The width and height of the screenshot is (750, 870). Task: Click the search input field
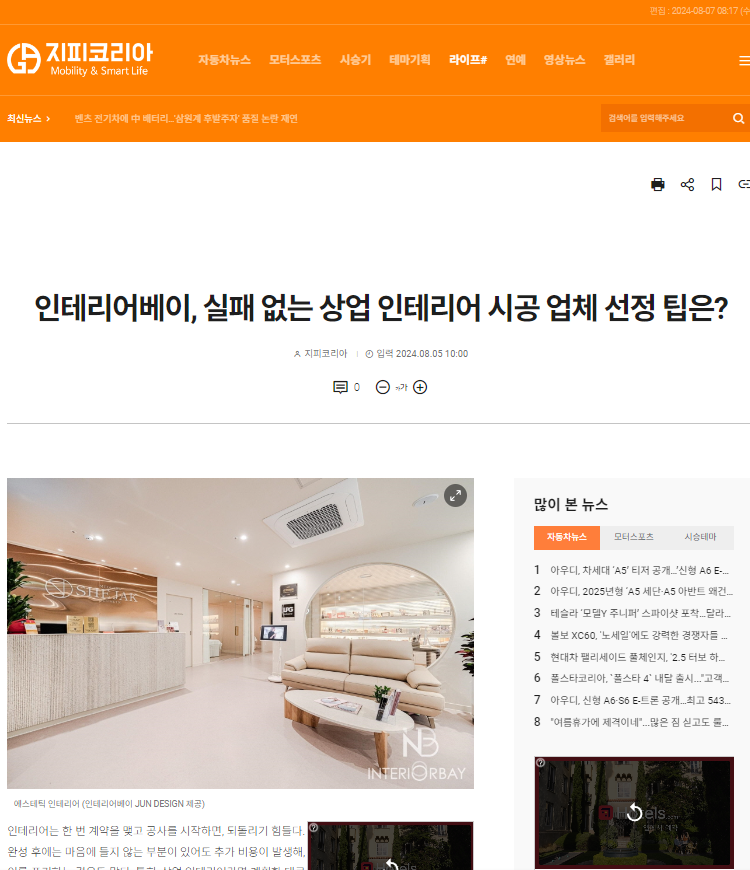tap(666, 118)
